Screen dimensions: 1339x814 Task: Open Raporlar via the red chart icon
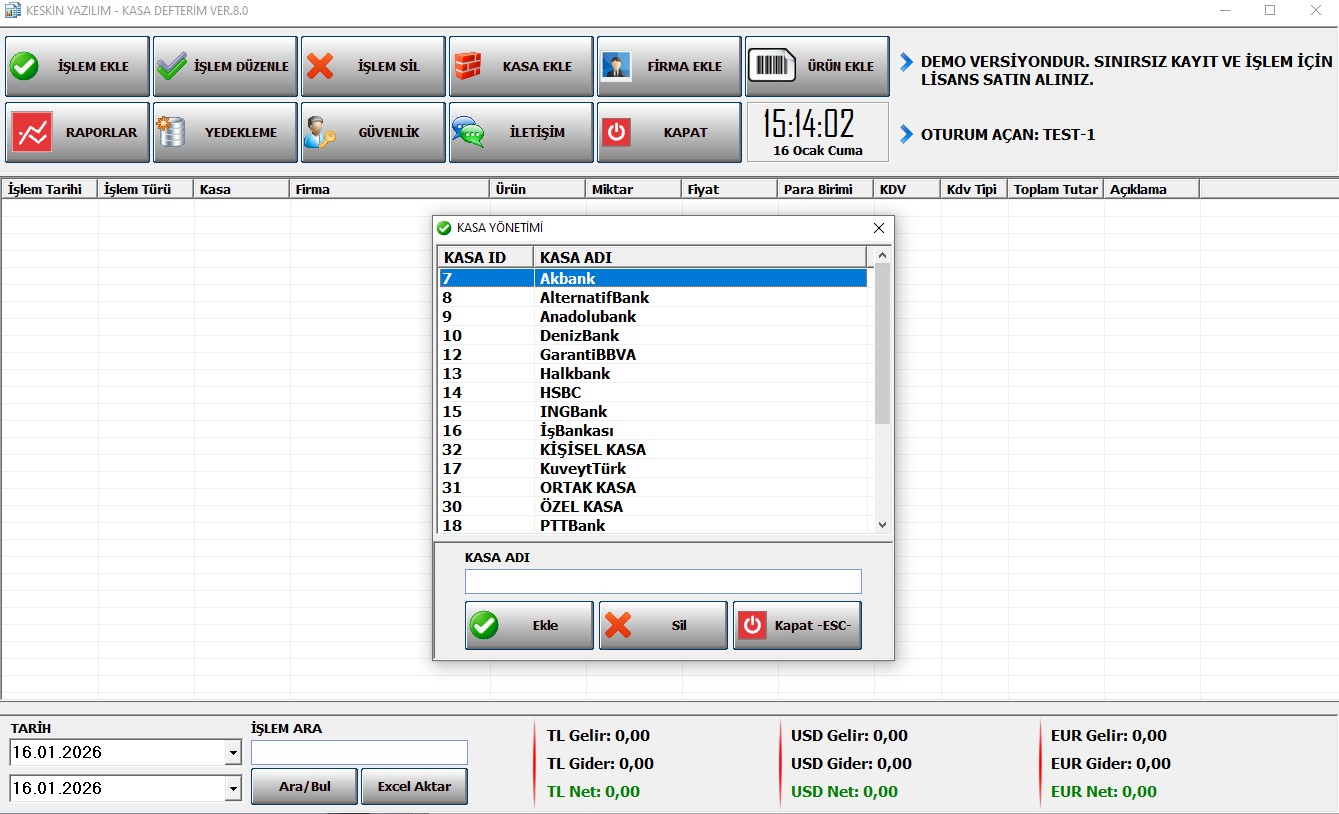(31, 132)
